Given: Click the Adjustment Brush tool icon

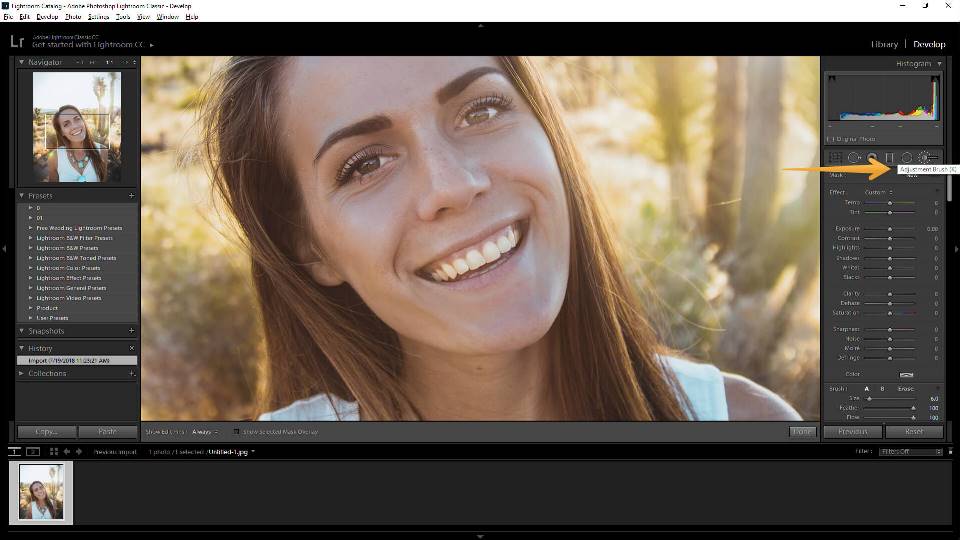Looking at the screenshot, I should tap(924, 158).
